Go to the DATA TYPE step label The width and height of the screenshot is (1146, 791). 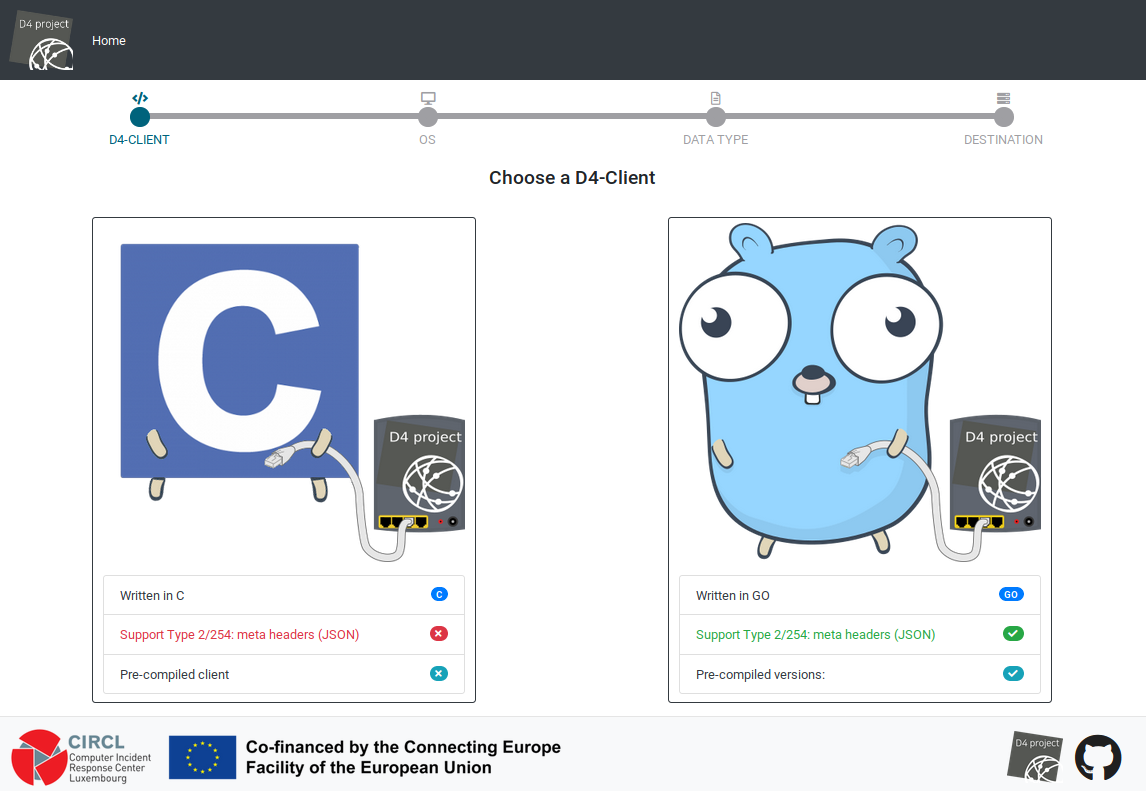(716, 140)
